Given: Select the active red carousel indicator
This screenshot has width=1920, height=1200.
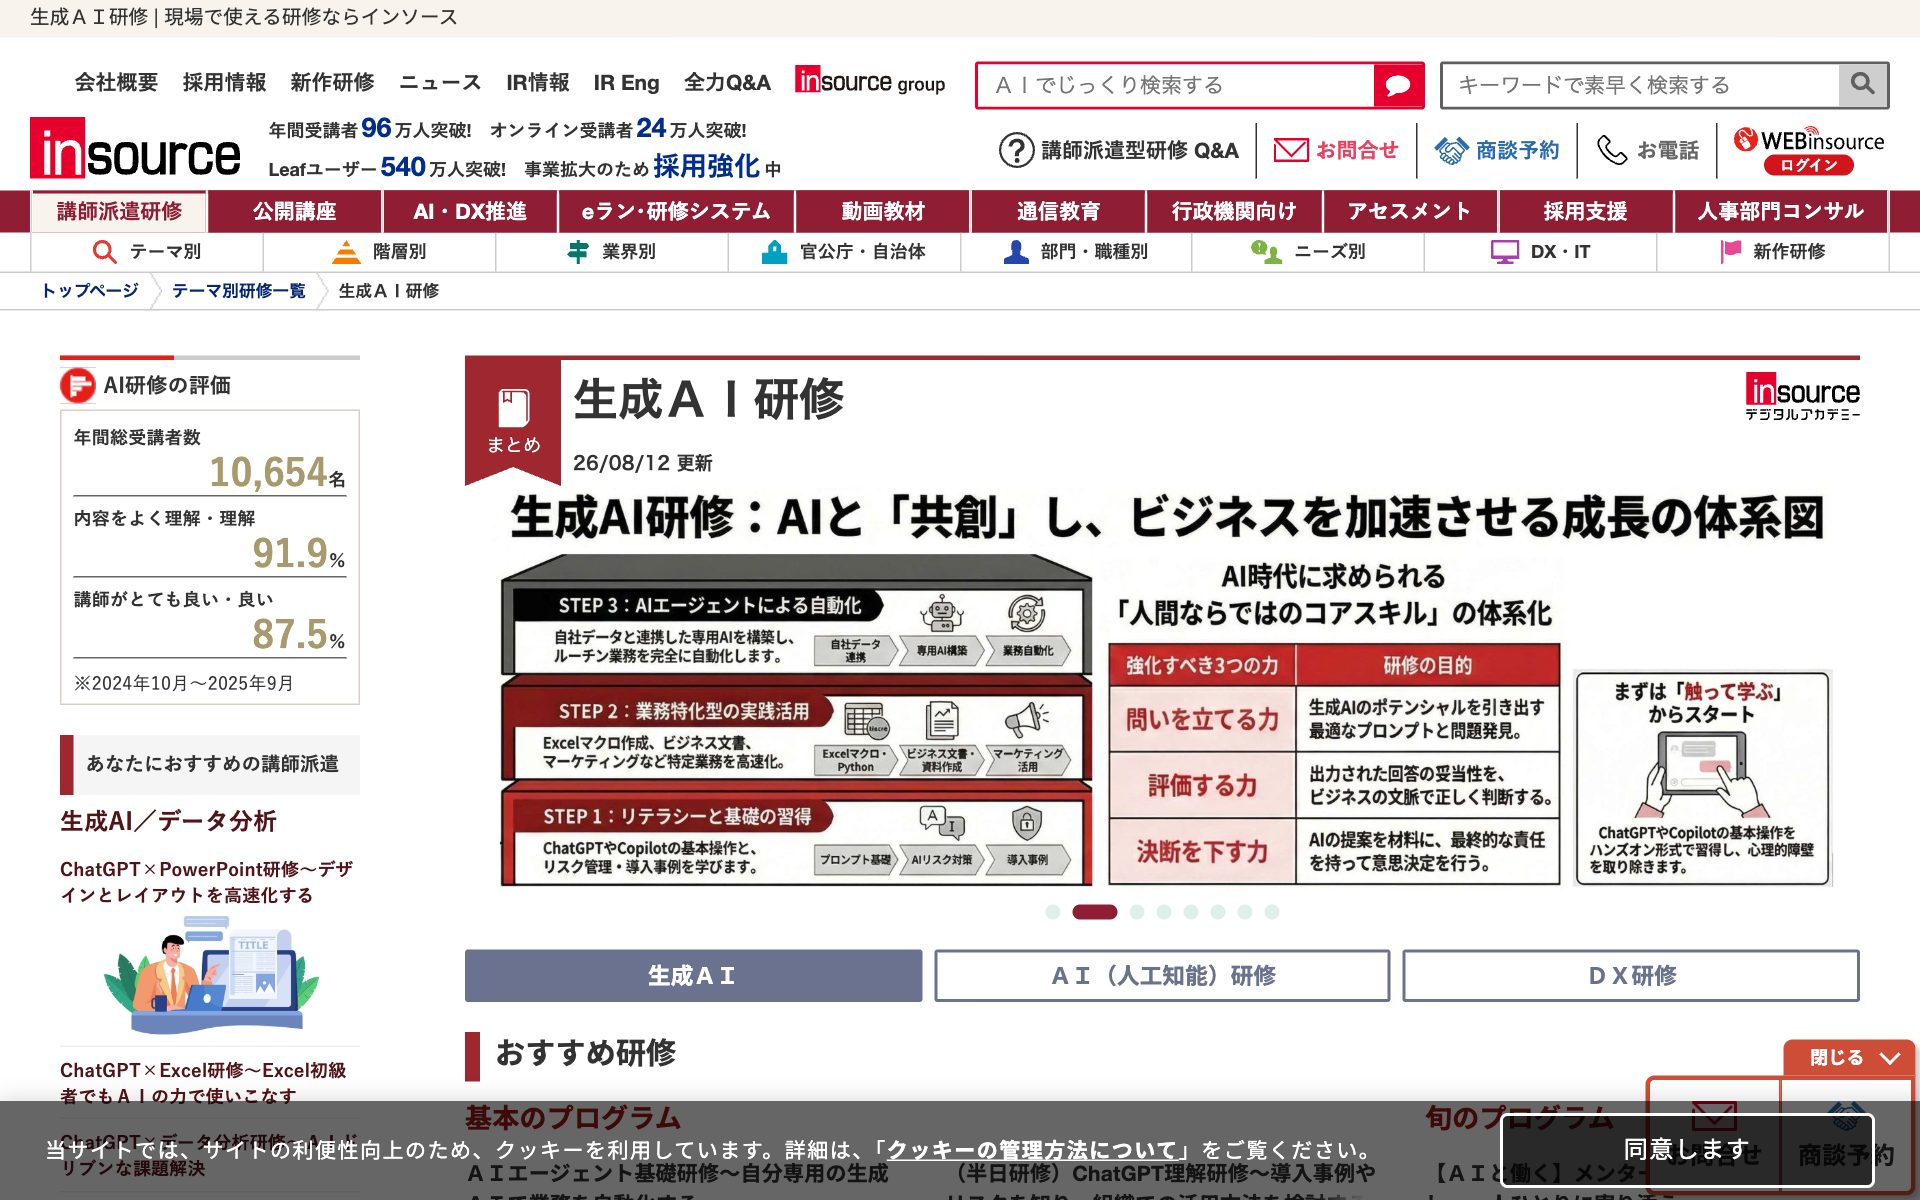Looking at the screenshot, I should click(x=1094, y=912).
